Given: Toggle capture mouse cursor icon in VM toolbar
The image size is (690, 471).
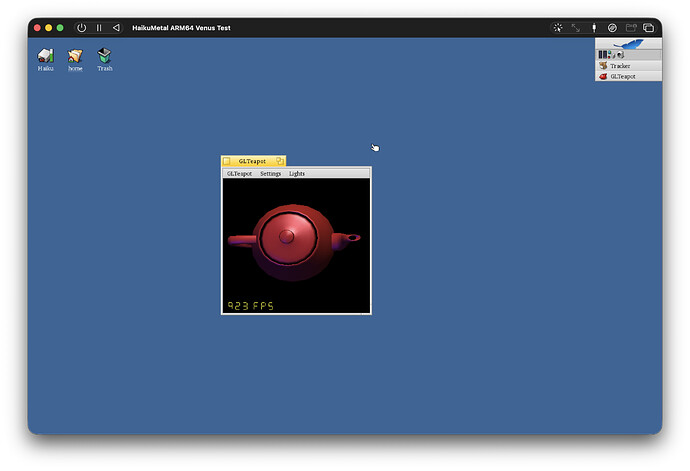Looking at the screenshot, I should [558, 28].
